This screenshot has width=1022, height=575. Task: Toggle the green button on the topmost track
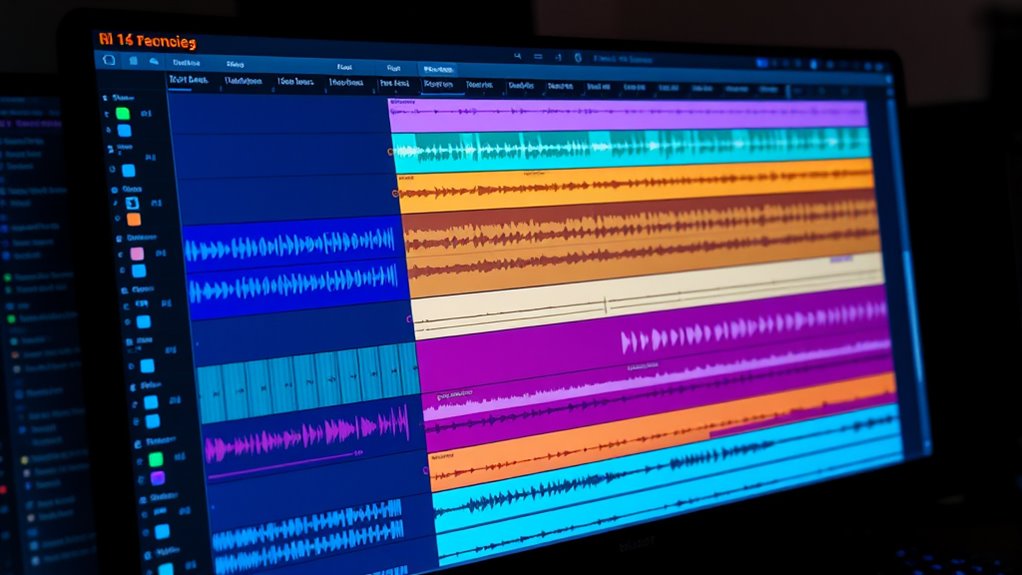pos(123,113)
